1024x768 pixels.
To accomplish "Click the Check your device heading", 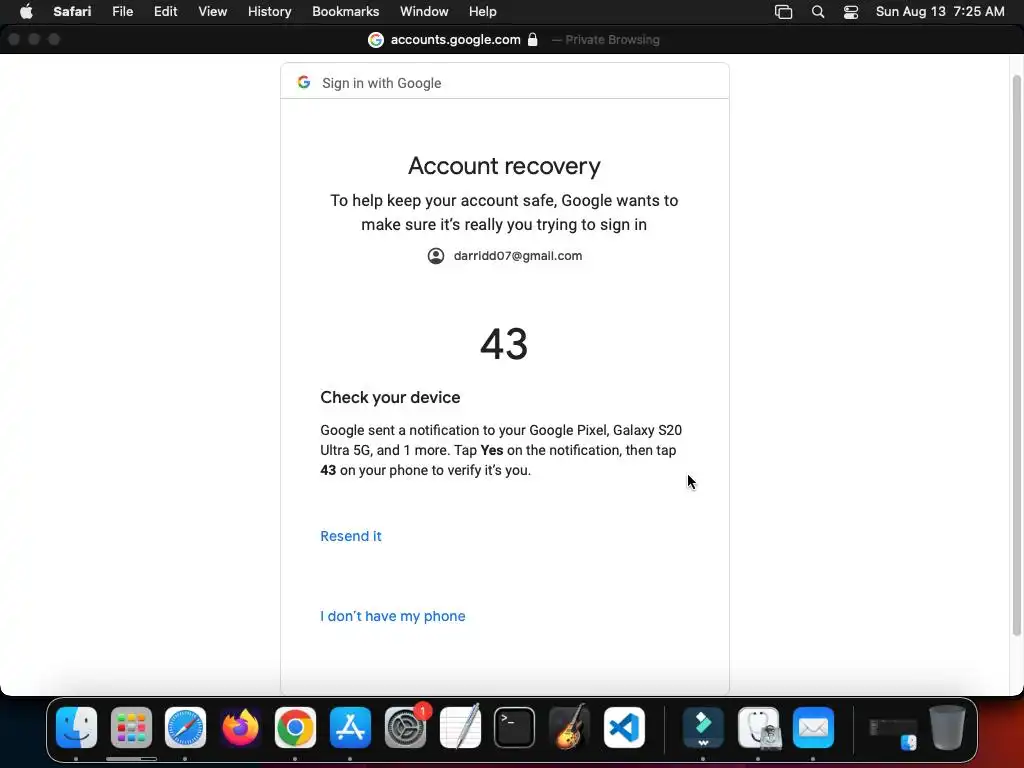I will [x=390, y=397].
